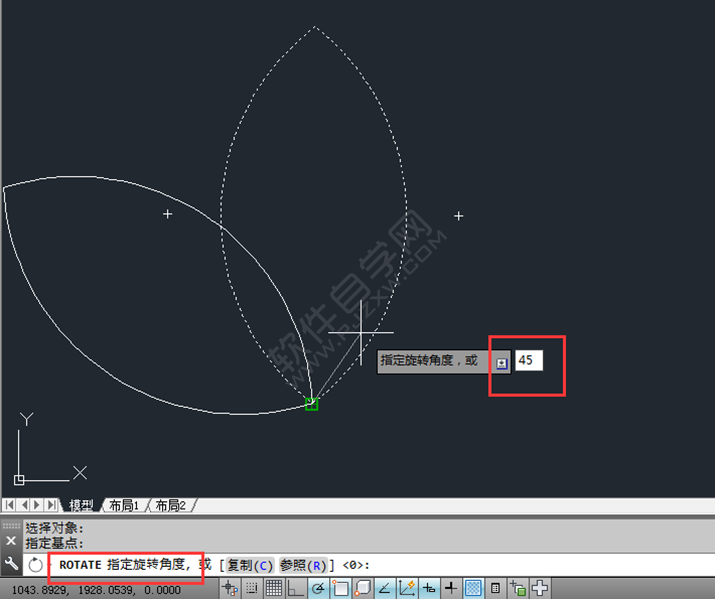Screen dimensions: 715x599
Task: Toggle Dynamic UCS in status bar
Action: pyautogui.click(x=406, y=588)
